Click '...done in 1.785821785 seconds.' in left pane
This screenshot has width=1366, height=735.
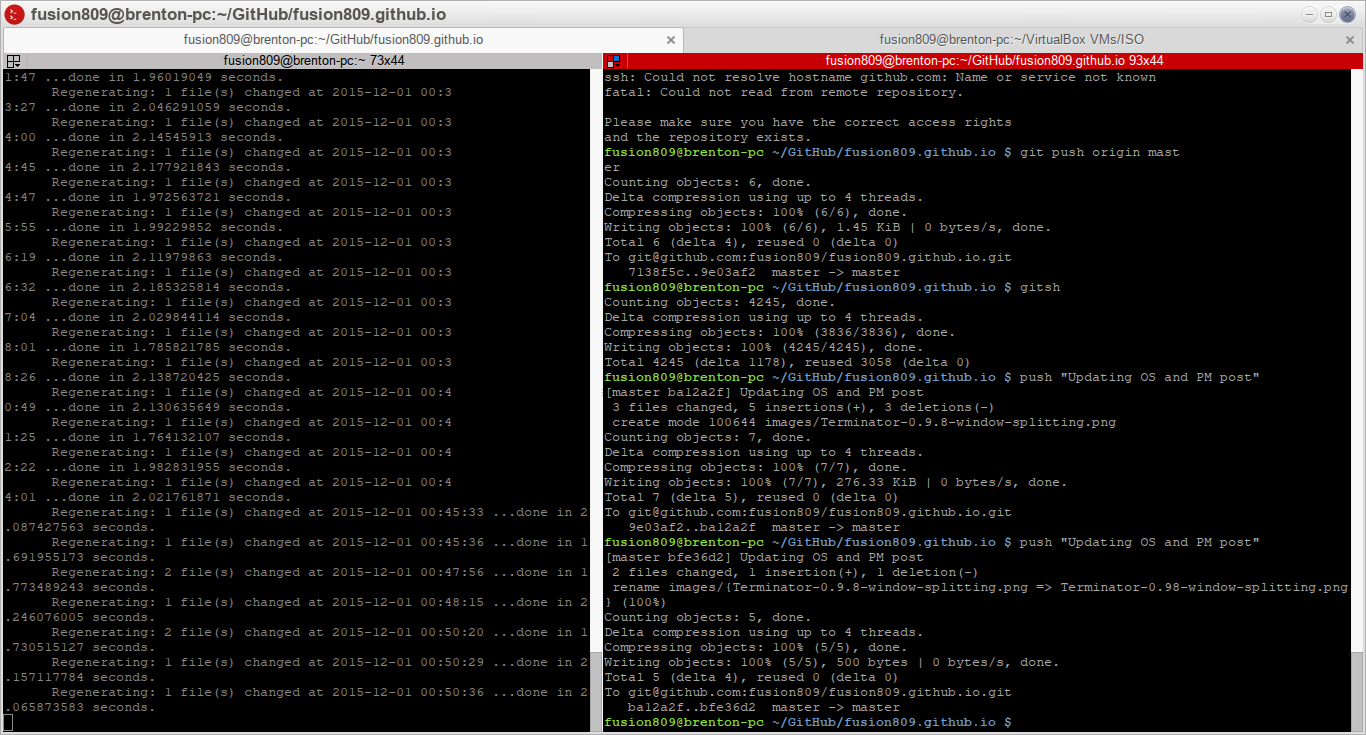(x=168, y=347)
